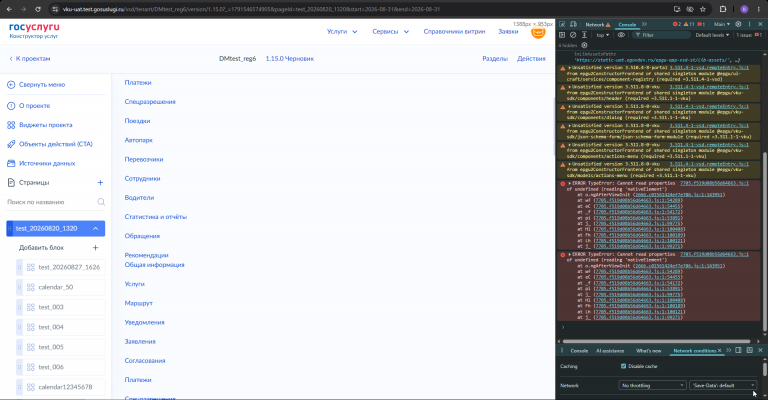The height and width of the screenshot is (400, 768).
Task: Show the console sidebar panel icon
Action: click(x=562, y=35)
